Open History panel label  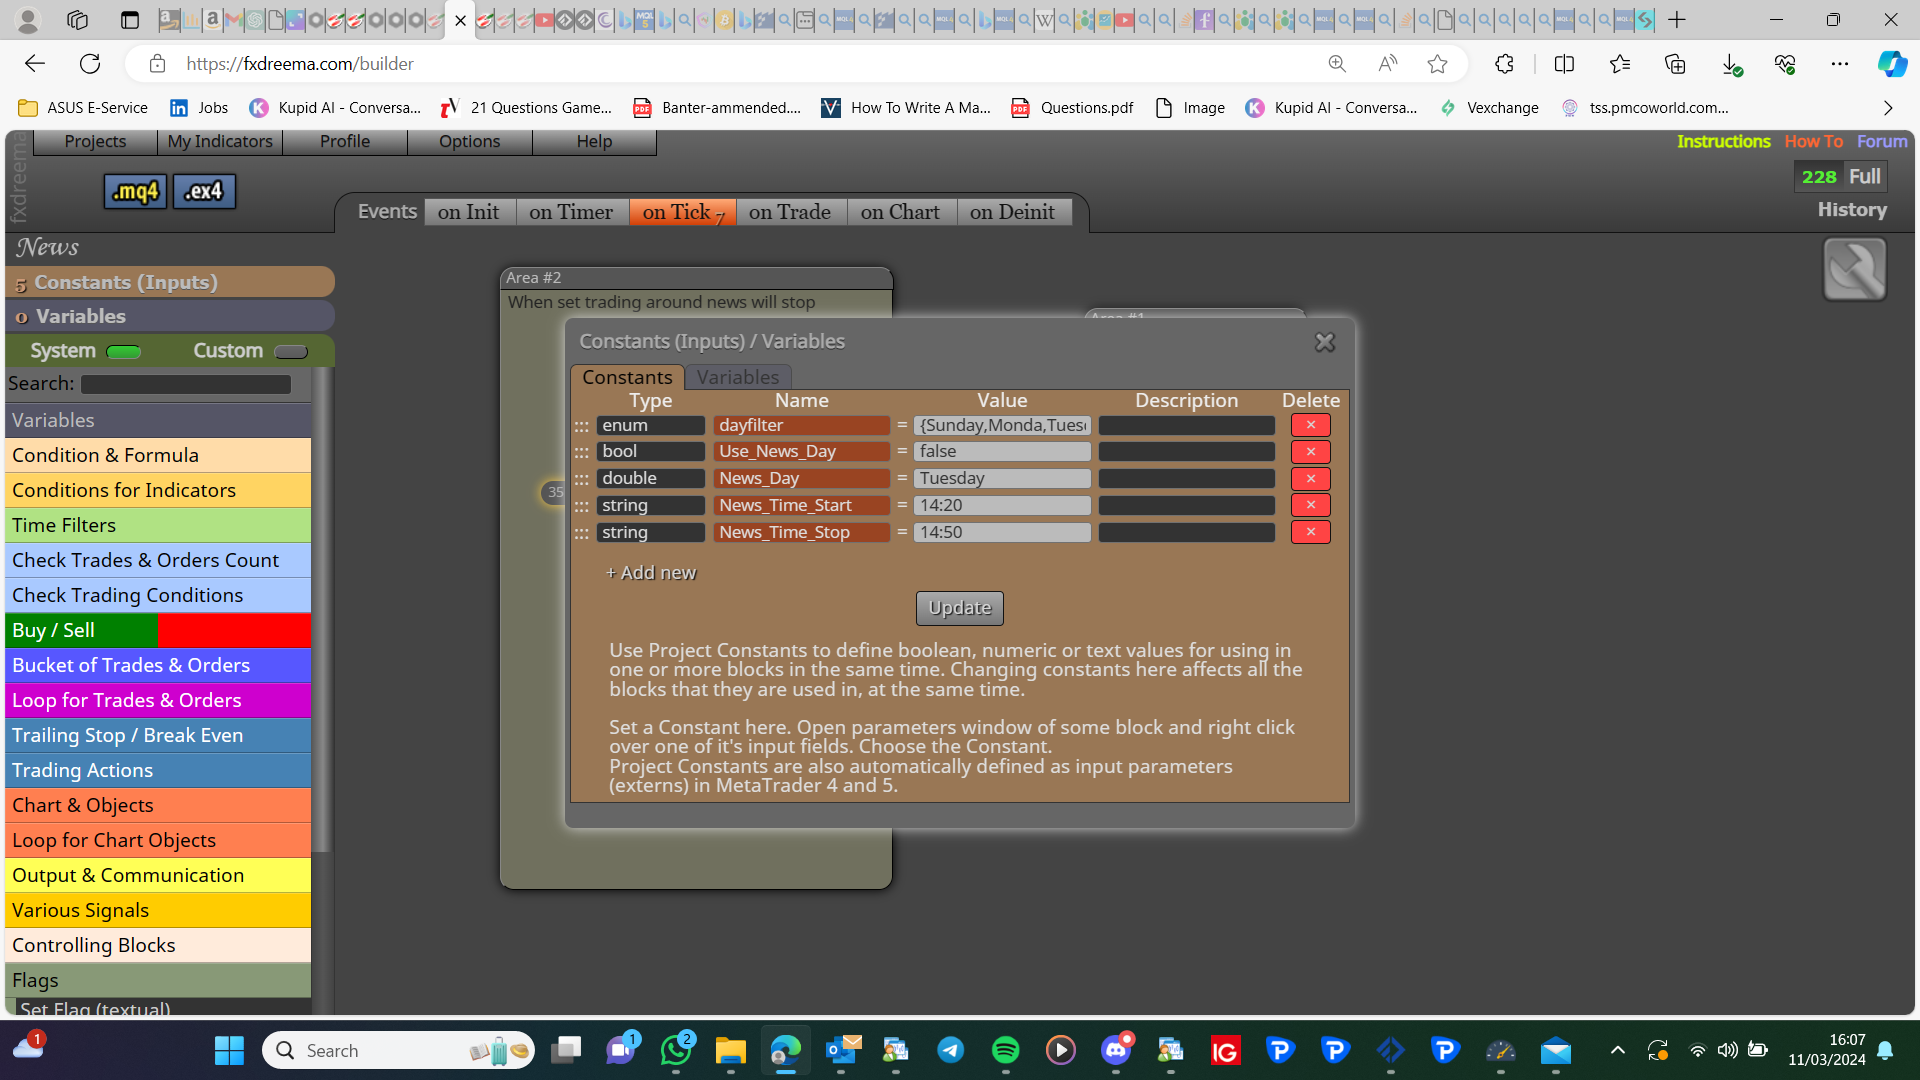coord(1852,210)
